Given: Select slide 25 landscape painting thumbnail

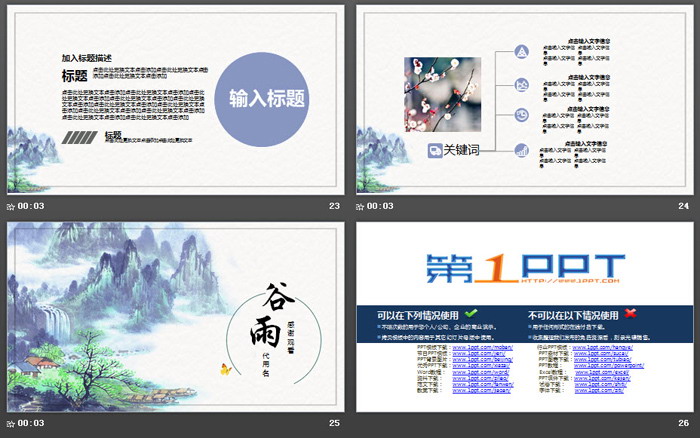Looking at the screenshot, I should pyautogui.click(x=175, y=317).
